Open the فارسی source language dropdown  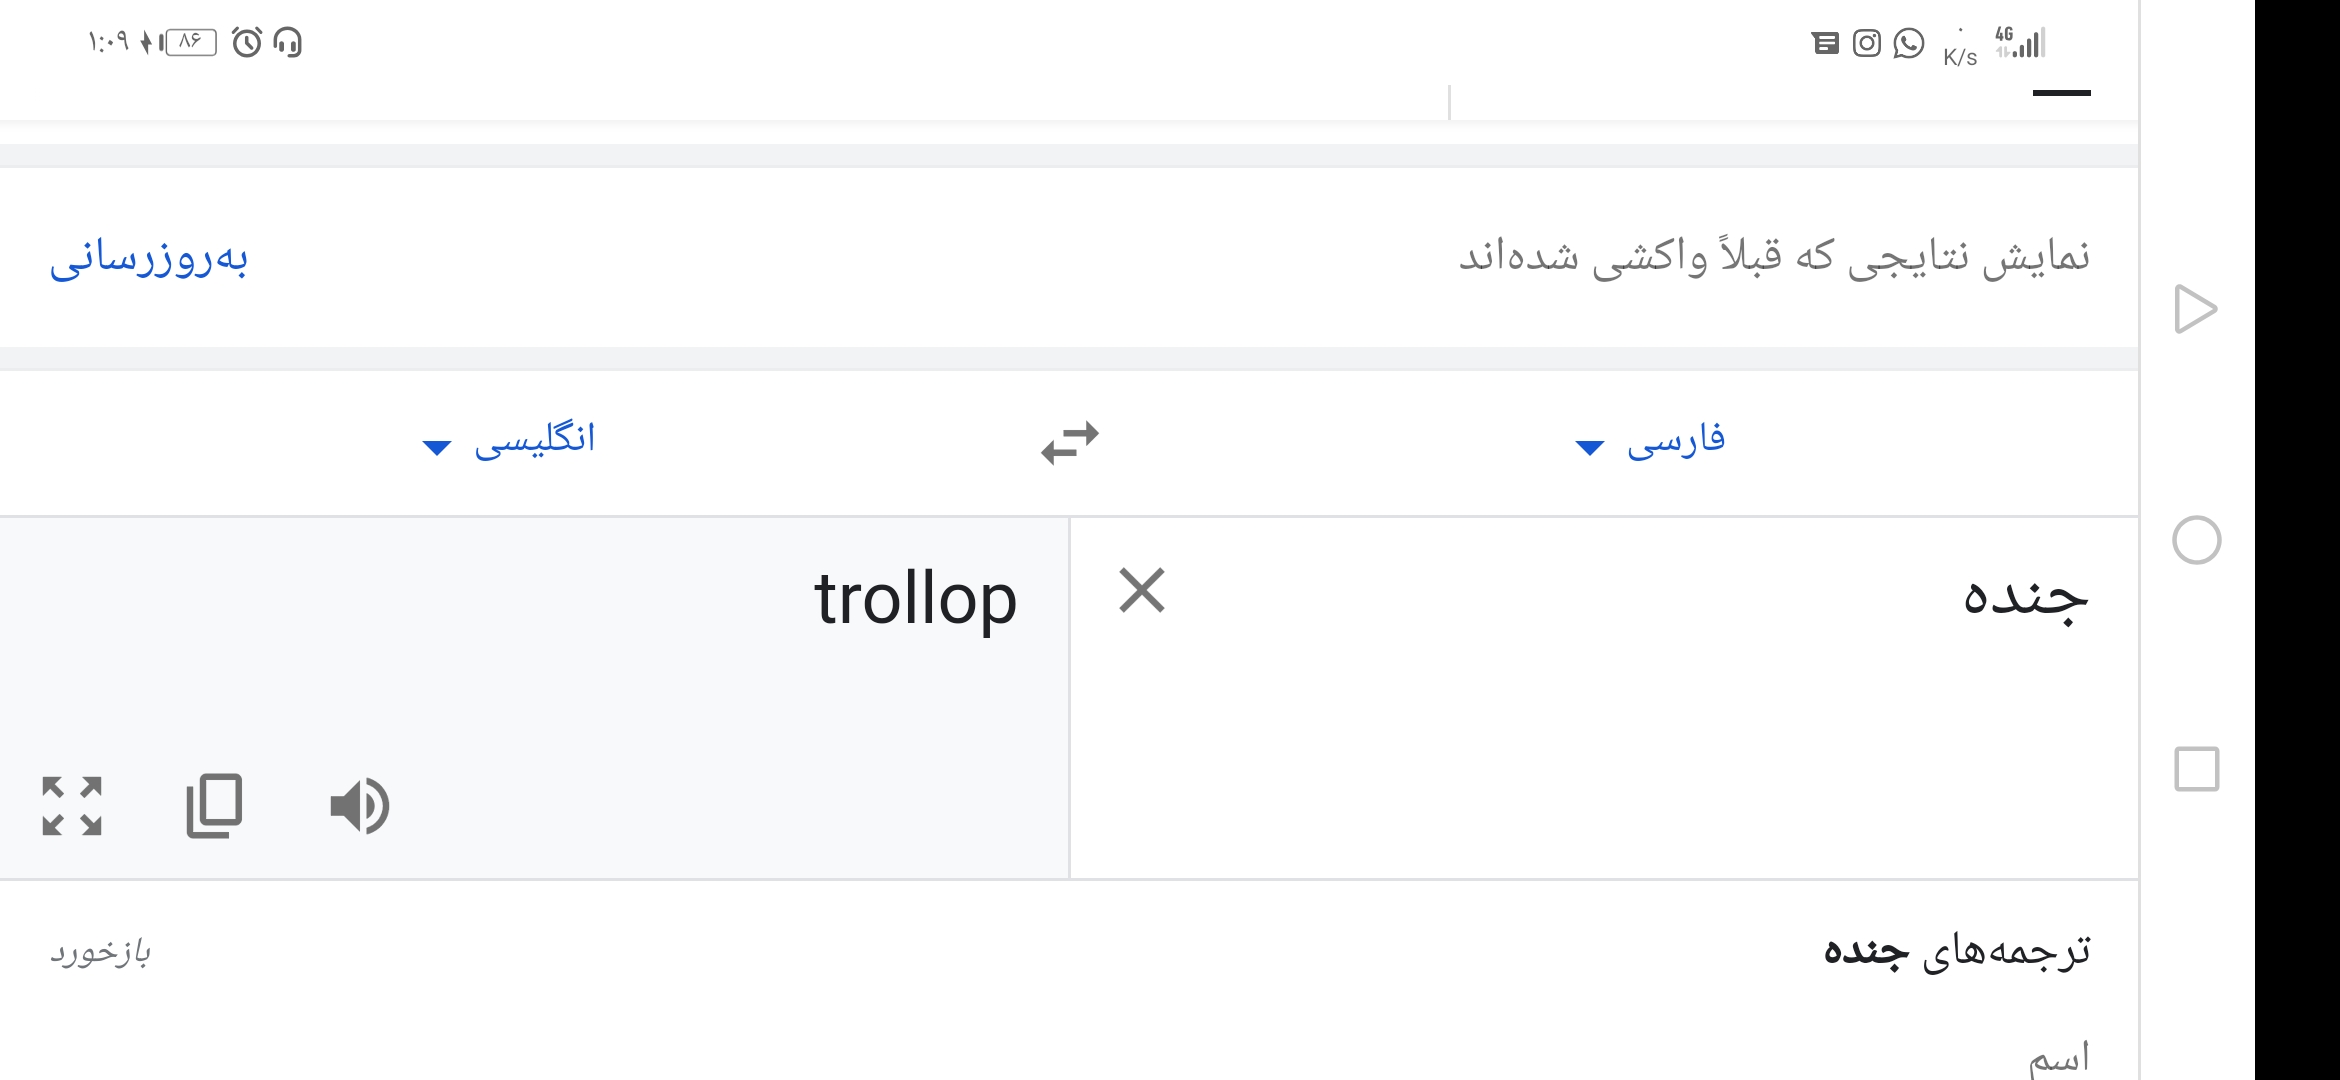(x=1651, y=440)
